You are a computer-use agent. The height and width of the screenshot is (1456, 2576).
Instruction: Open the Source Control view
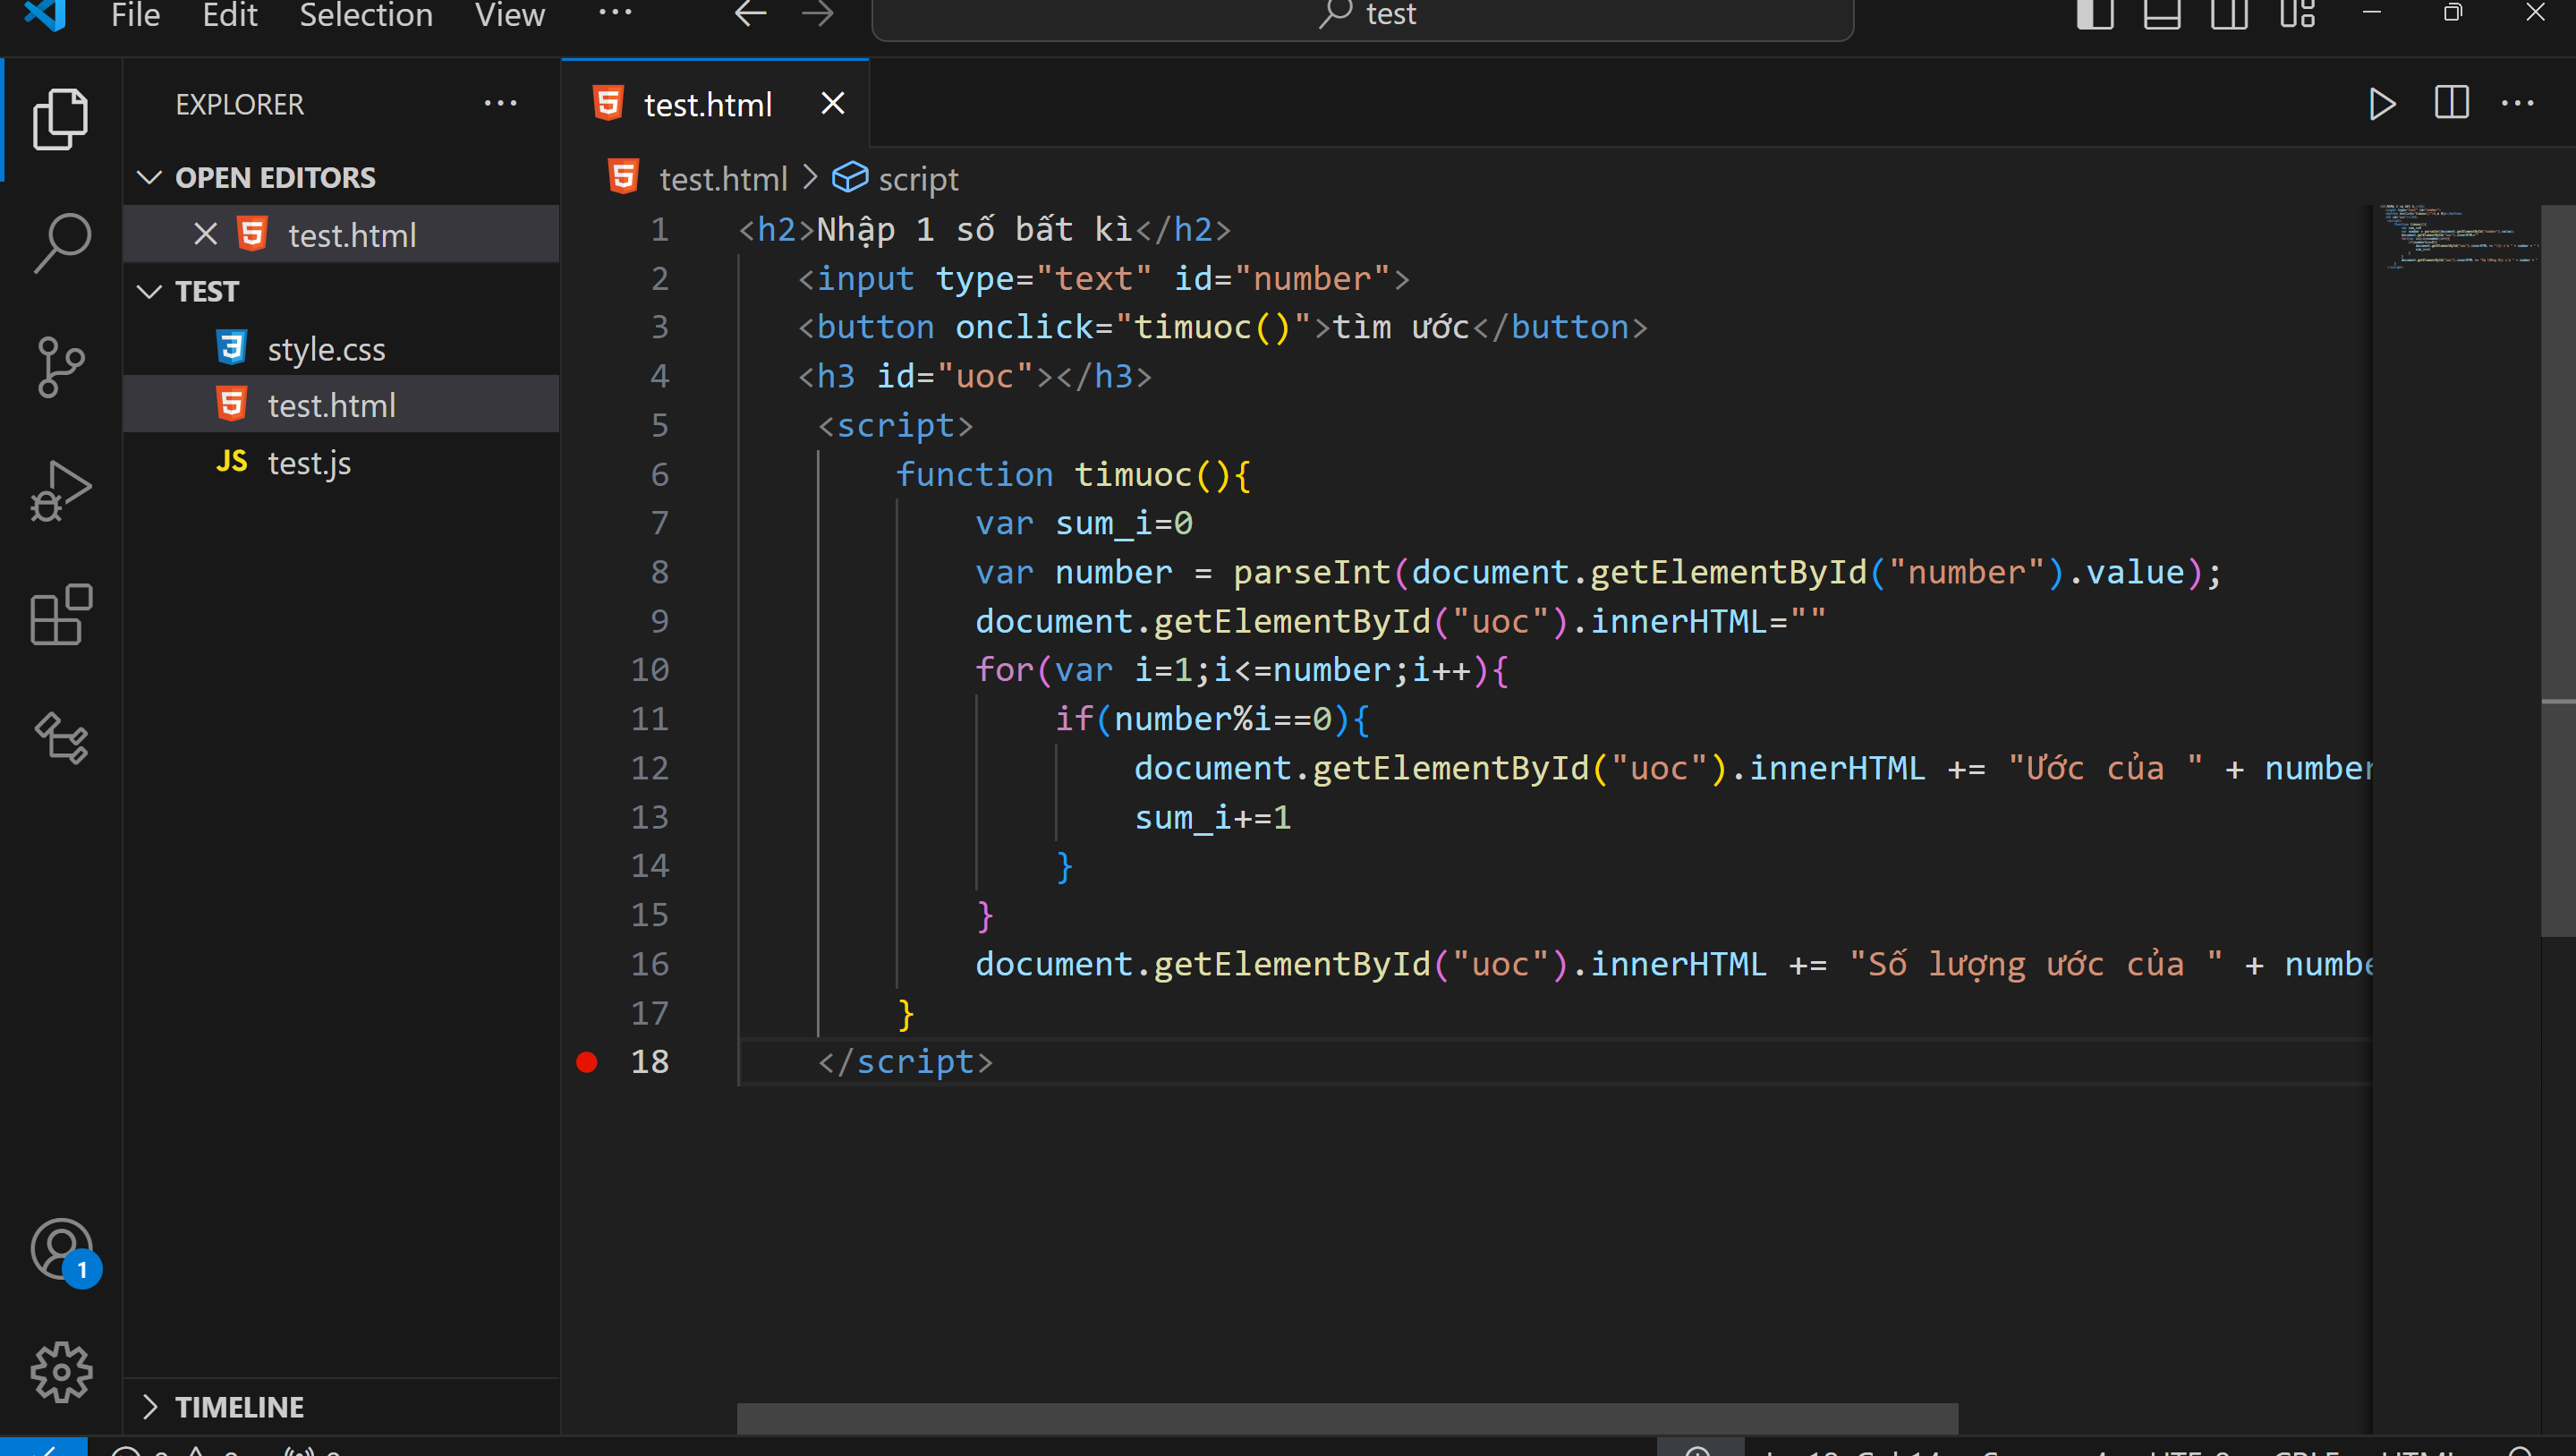coord(61,367)
